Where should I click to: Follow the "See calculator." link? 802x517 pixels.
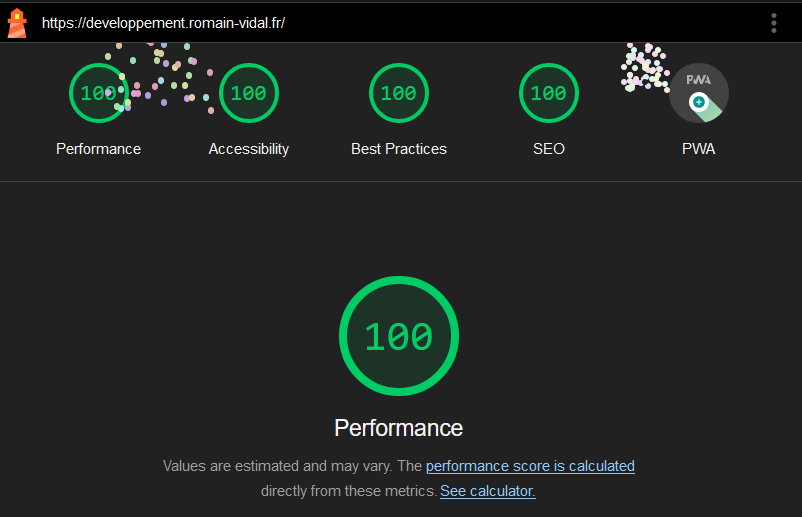pyautogui.click(x=487, y=491)
